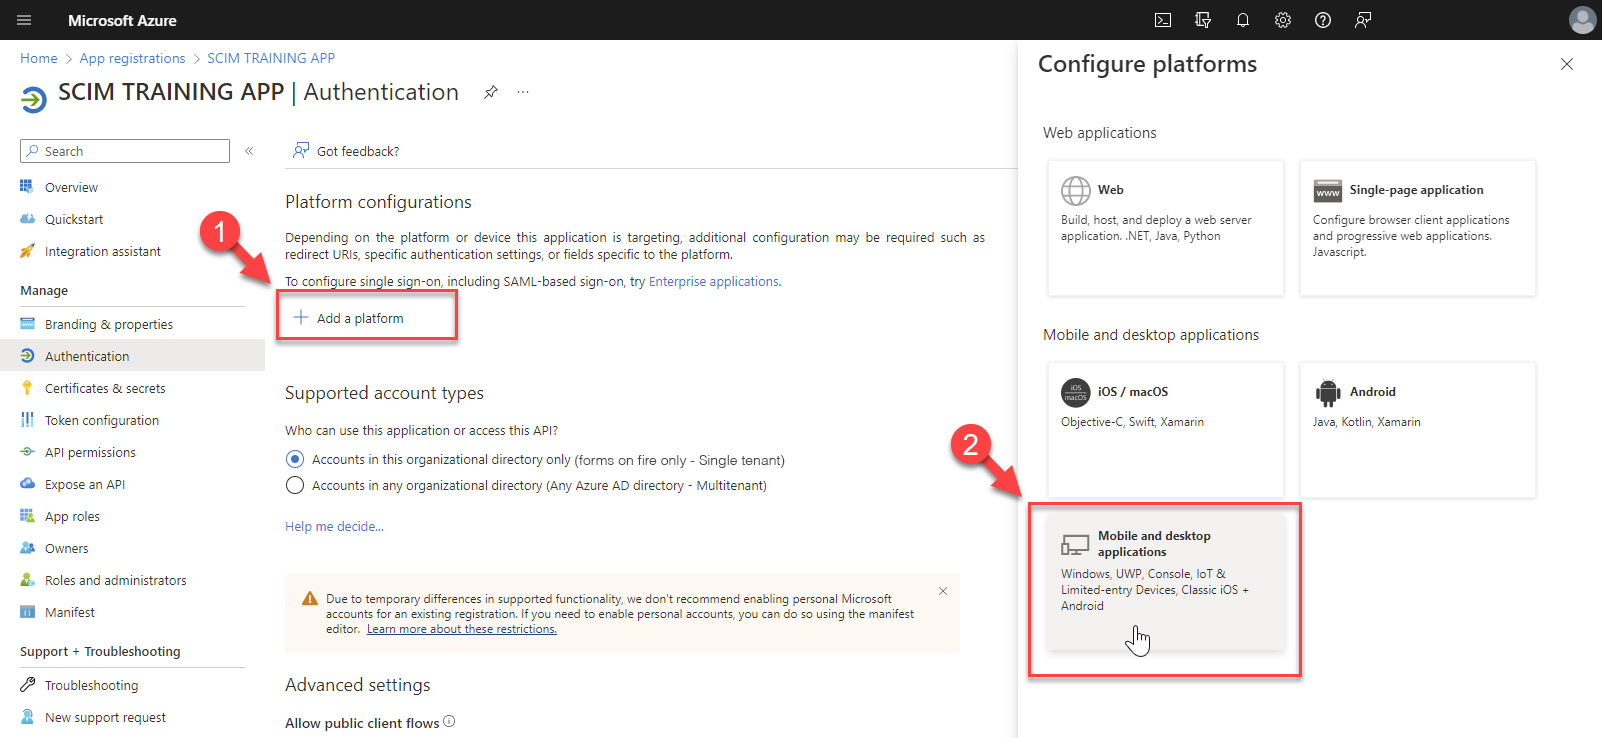
Task: Go to App registrations breadcrumb
Action: coord(133,58)
